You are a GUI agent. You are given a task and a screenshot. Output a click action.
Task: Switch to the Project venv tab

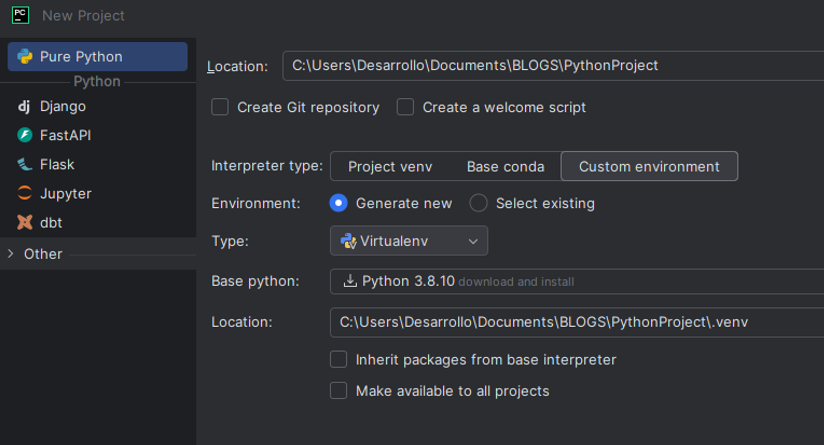pos(390,166)
